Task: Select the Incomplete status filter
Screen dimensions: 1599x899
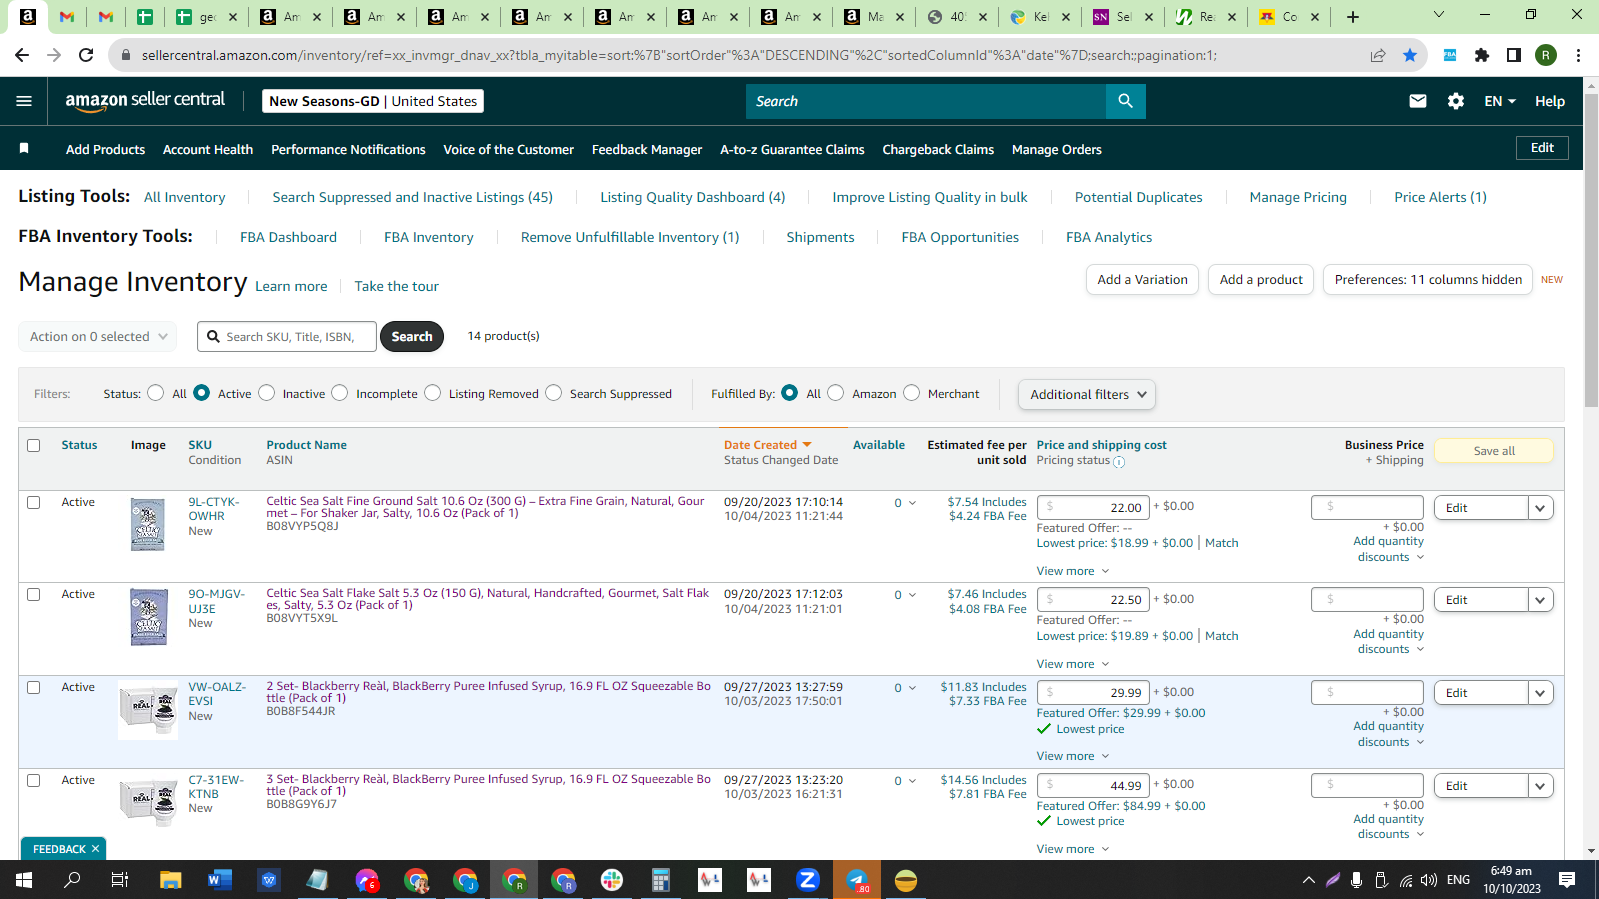Action: [x=340, y=393]
